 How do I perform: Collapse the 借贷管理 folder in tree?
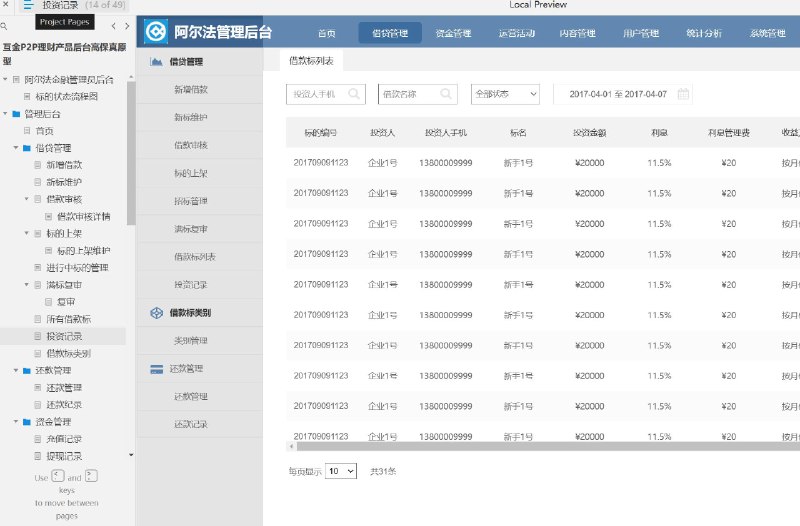click(x=16, y=148)
